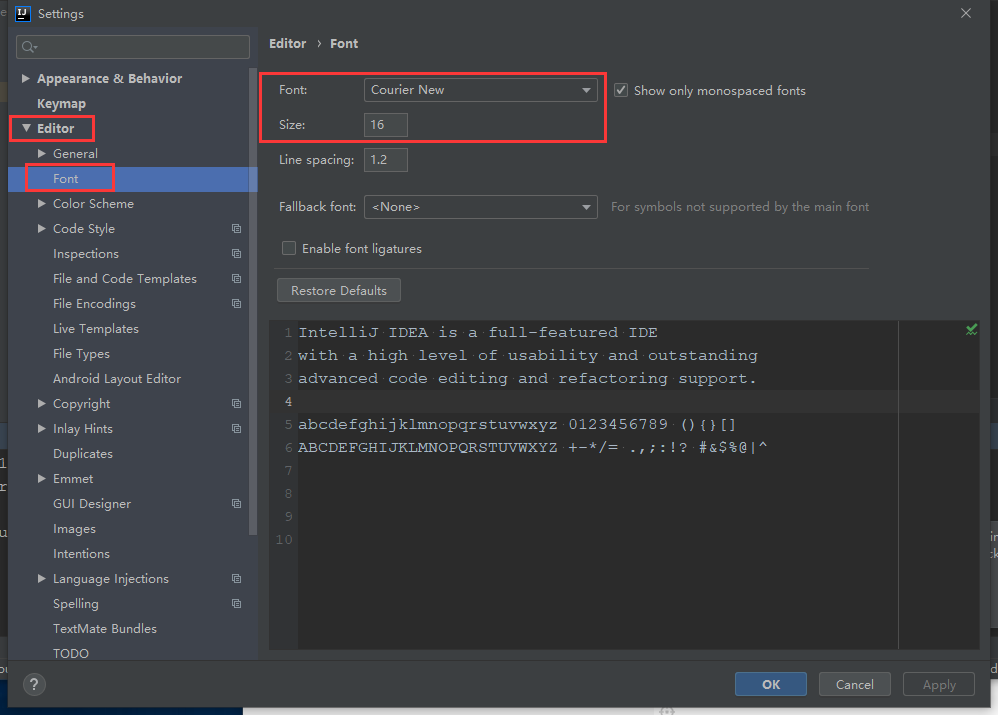Expand the Color Scheme node
This screenshot has height=715, width=998.
click(41, 204)
